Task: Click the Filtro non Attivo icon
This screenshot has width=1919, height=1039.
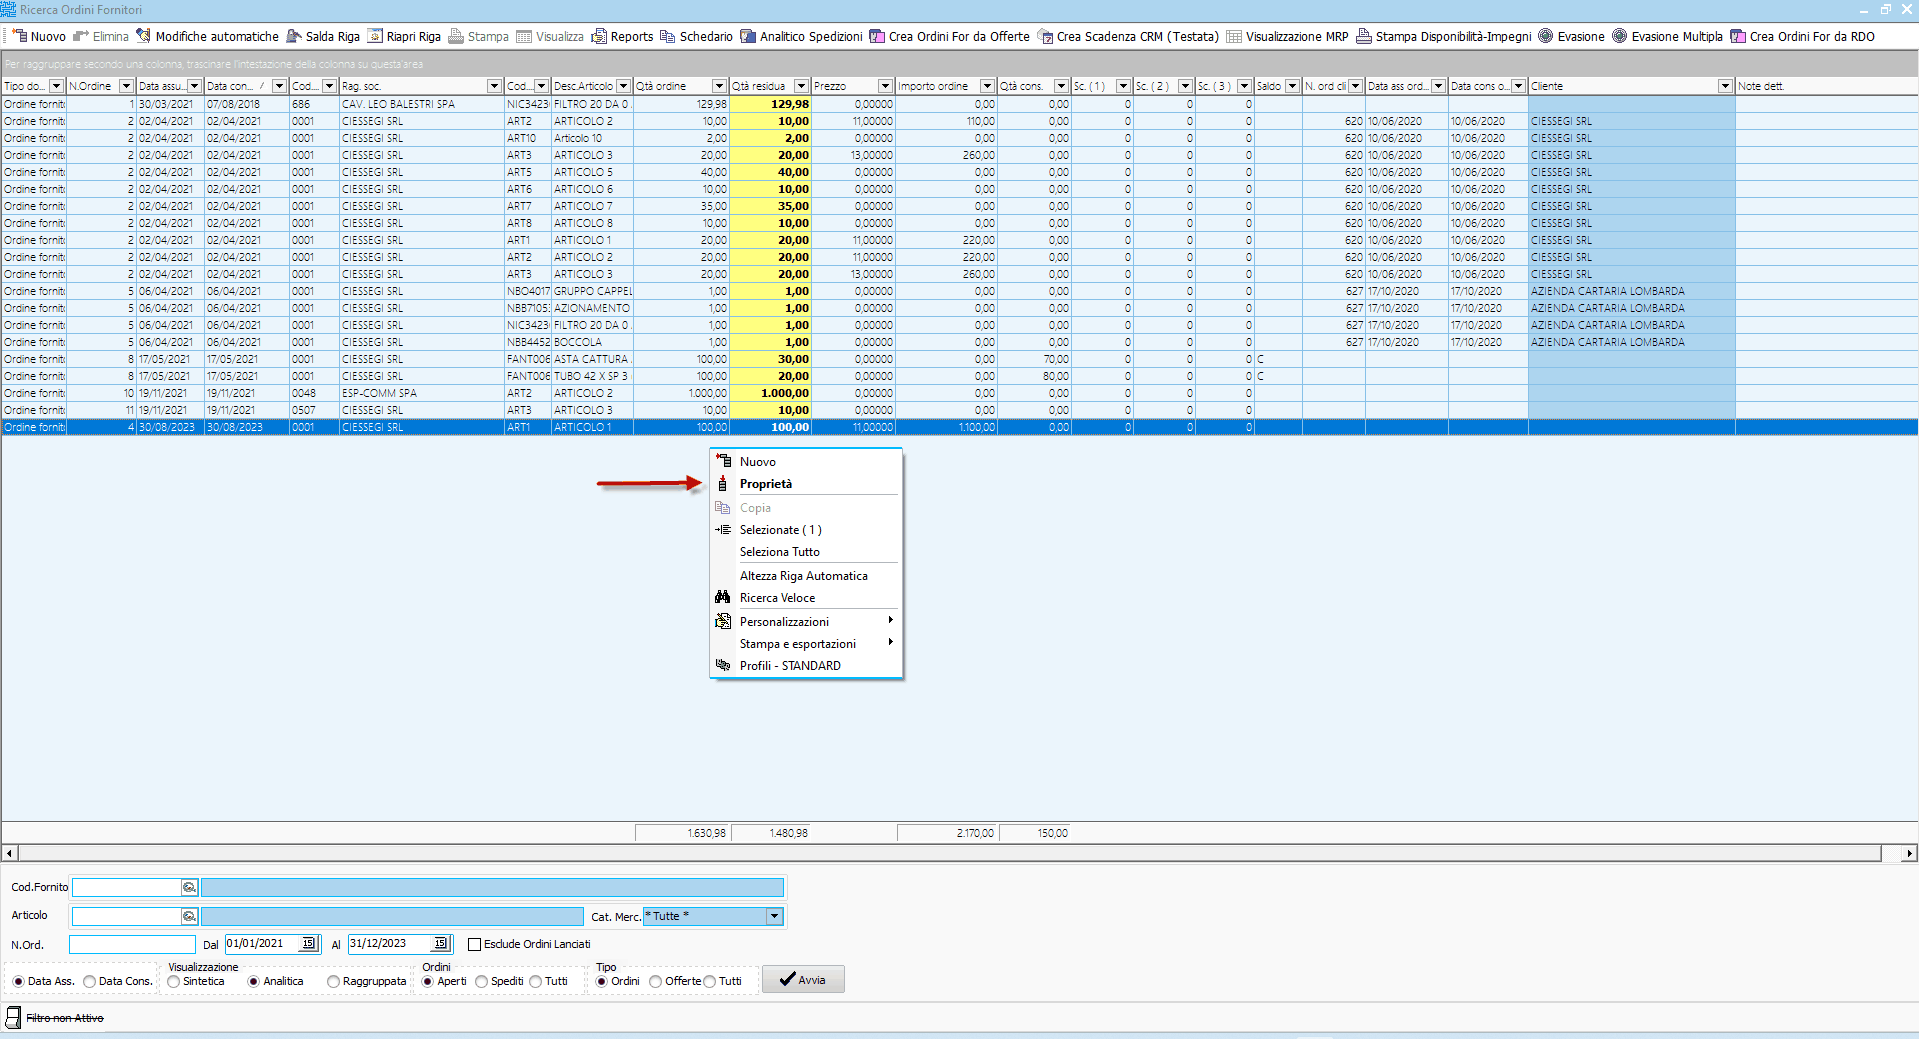Action: (13, 1017)
